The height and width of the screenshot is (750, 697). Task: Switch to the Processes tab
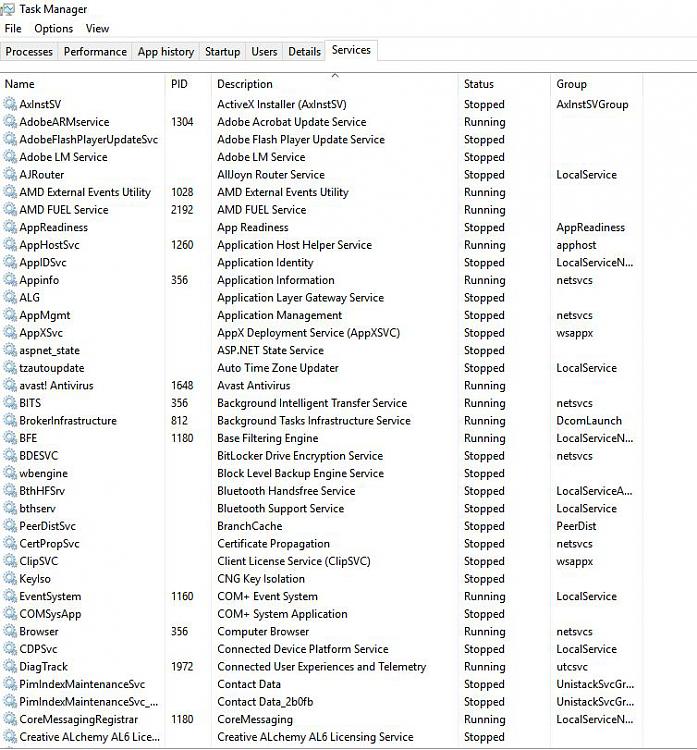click(x=29, y=51)
